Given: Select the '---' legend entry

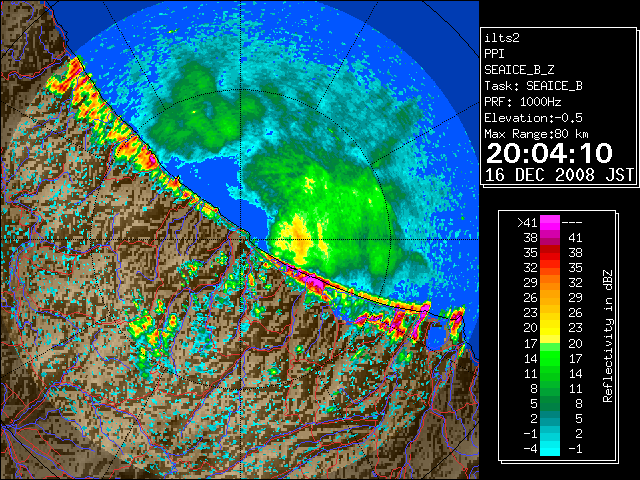Looking at the screenshot, I should (x=572, y=223).
